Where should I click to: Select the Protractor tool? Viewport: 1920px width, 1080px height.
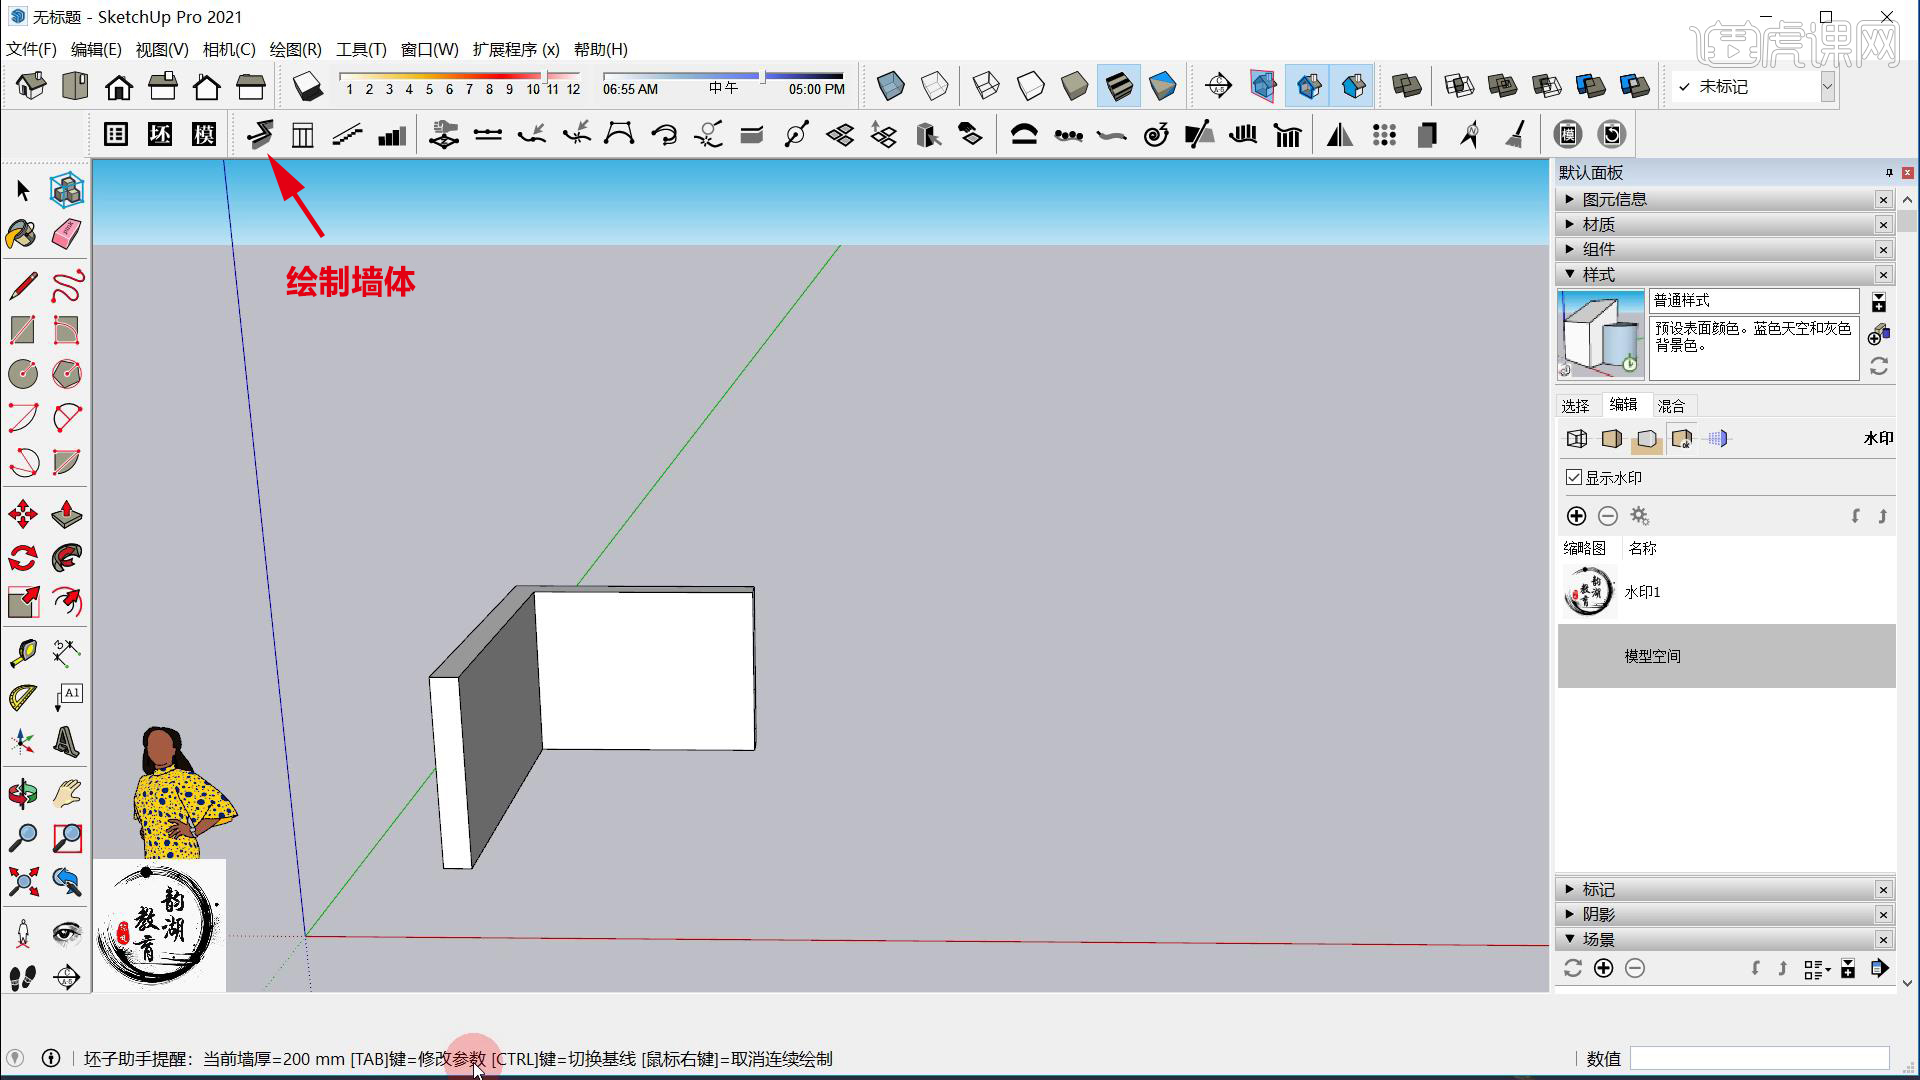pyautogui.click(x=23, y=697)
